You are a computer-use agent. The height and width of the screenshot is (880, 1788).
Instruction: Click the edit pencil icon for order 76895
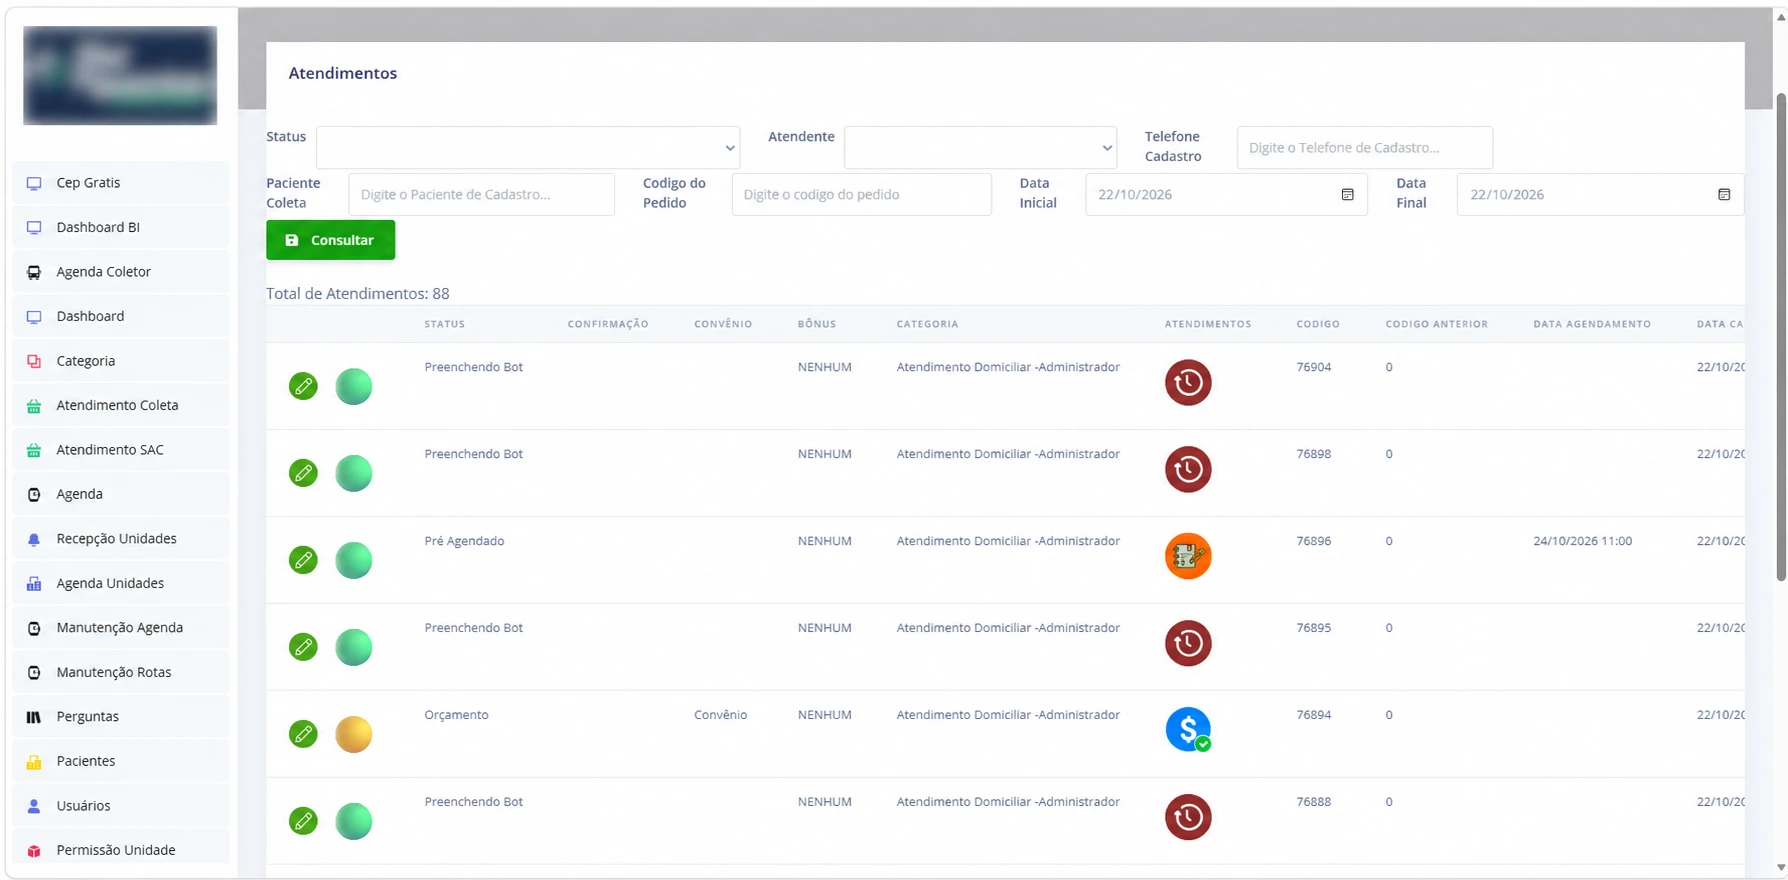pos(303,647)
